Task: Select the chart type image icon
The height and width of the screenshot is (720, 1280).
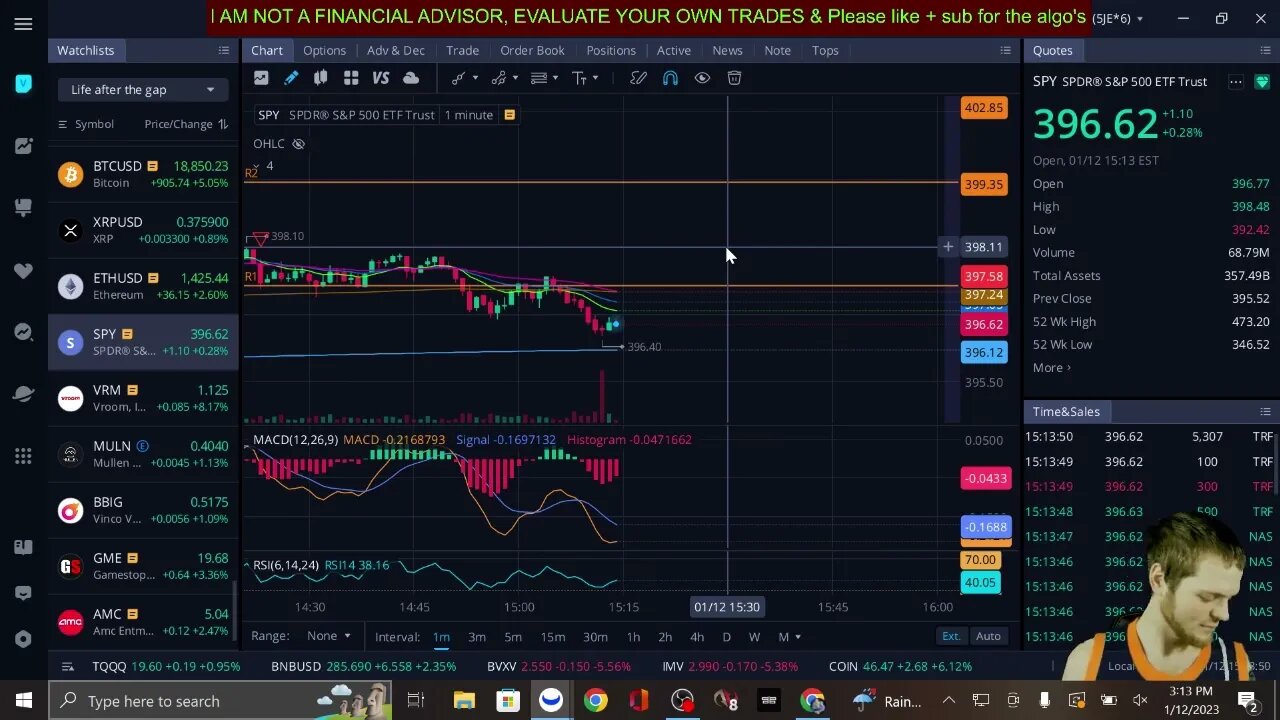Action: tap(261, 78)
